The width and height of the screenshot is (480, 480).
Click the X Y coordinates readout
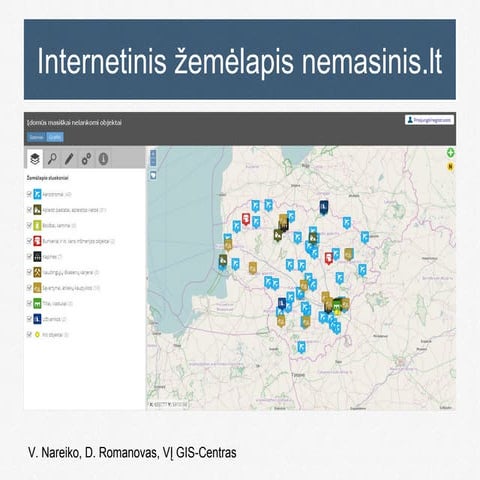168,404
